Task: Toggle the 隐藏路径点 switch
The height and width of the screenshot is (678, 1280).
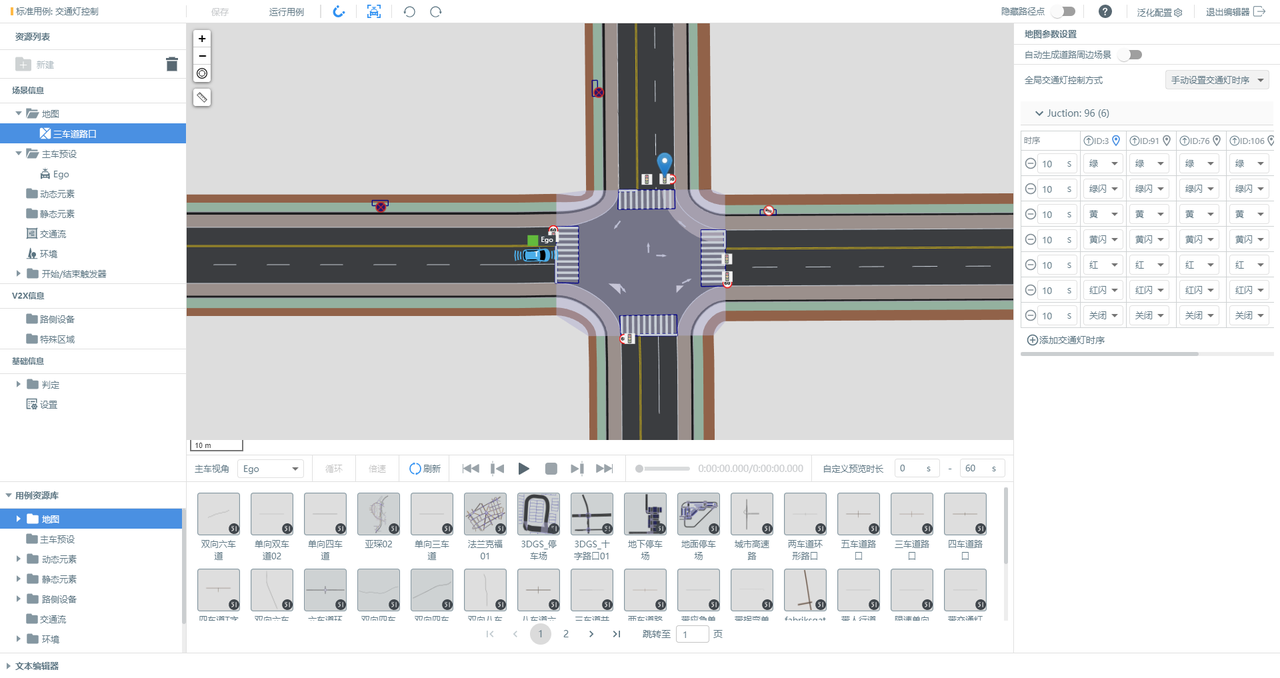Action: tap(1063, 12)
